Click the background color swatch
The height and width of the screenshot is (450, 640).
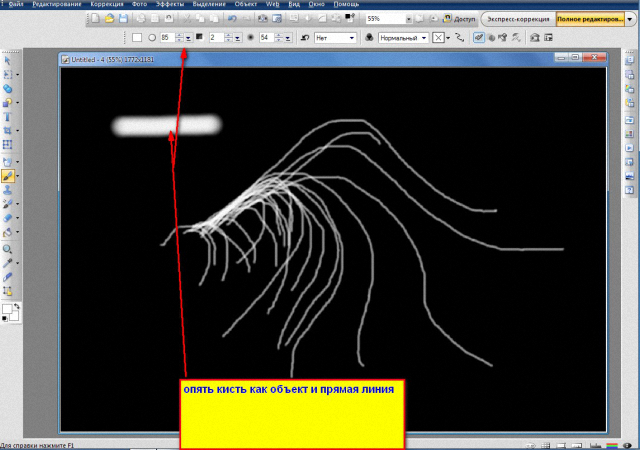pos(15,316)
